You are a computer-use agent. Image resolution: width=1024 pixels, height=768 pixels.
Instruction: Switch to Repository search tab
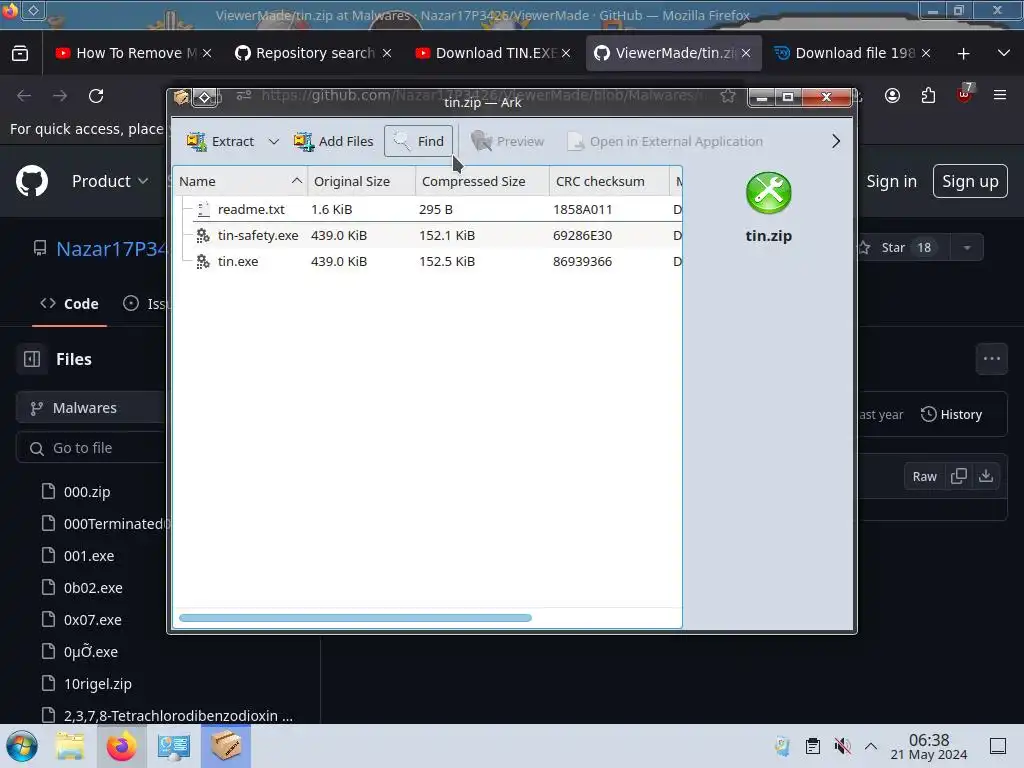point(312,53)
